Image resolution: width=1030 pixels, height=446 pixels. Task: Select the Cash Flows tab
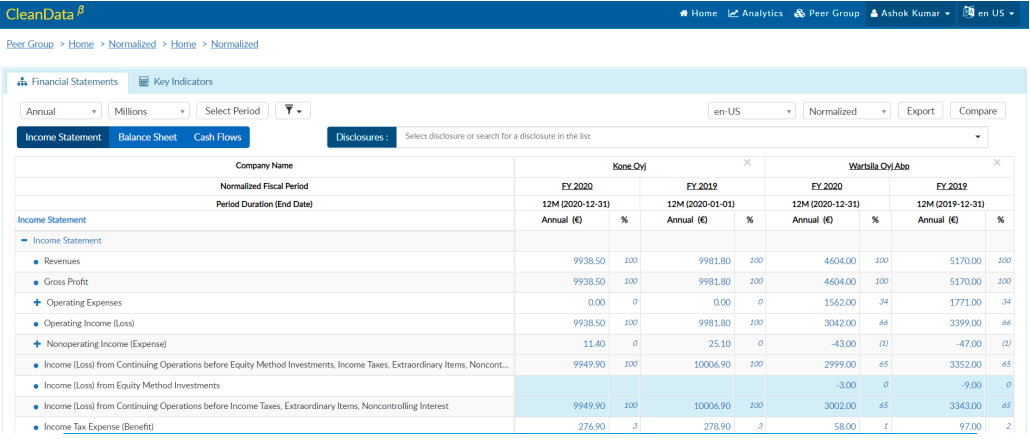point(217,137)
